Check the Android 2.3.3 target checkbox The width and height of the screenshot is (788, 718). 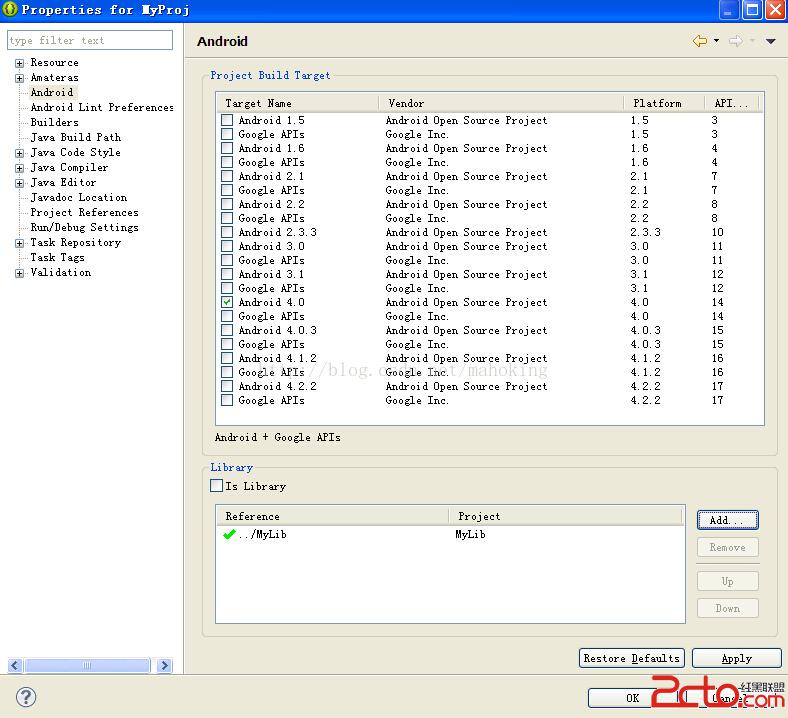point(227,232)
